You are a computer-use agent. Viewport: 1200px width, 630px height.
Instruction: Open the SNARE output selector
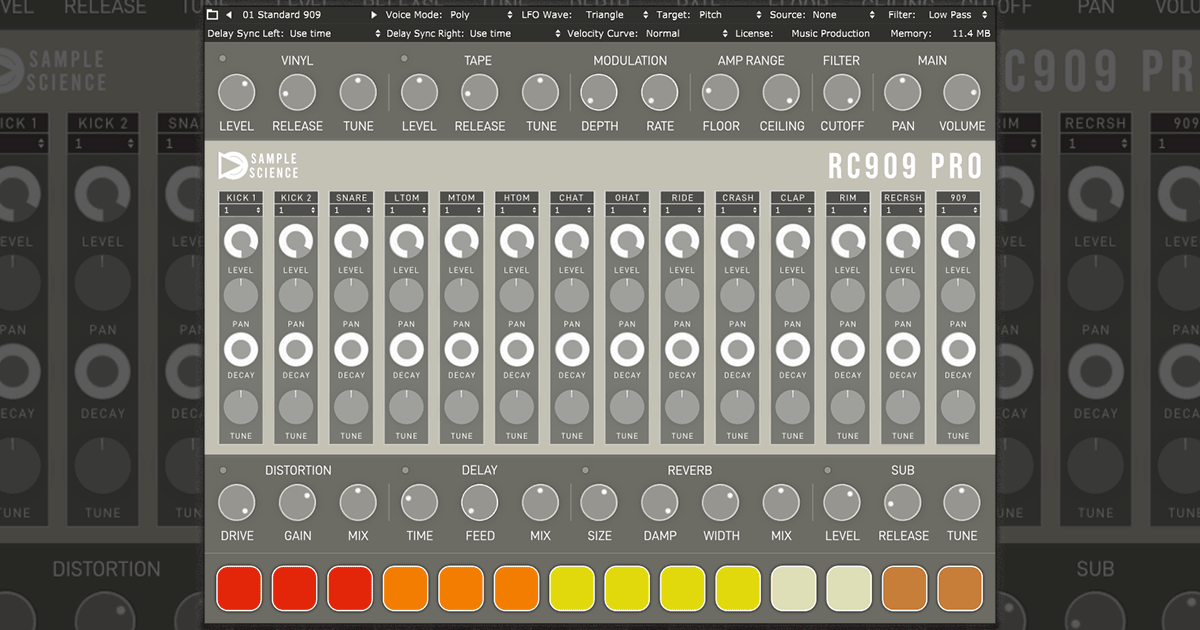click(x=351, y=211)
